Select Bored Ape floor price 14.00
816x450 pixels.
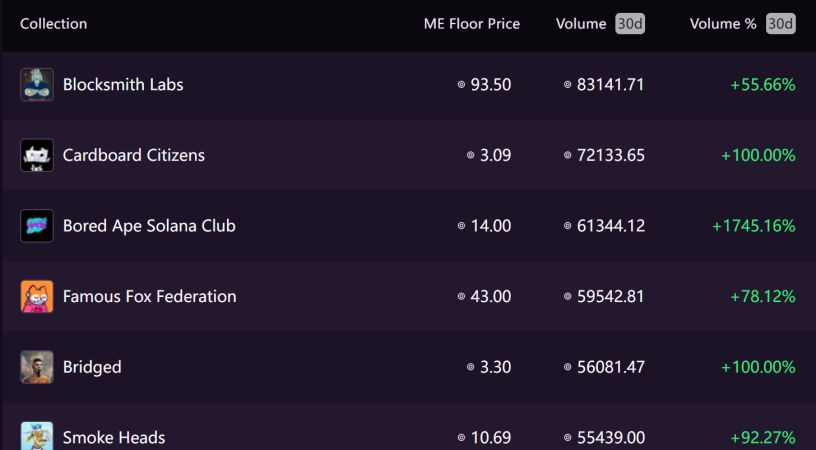click(491, 226)
